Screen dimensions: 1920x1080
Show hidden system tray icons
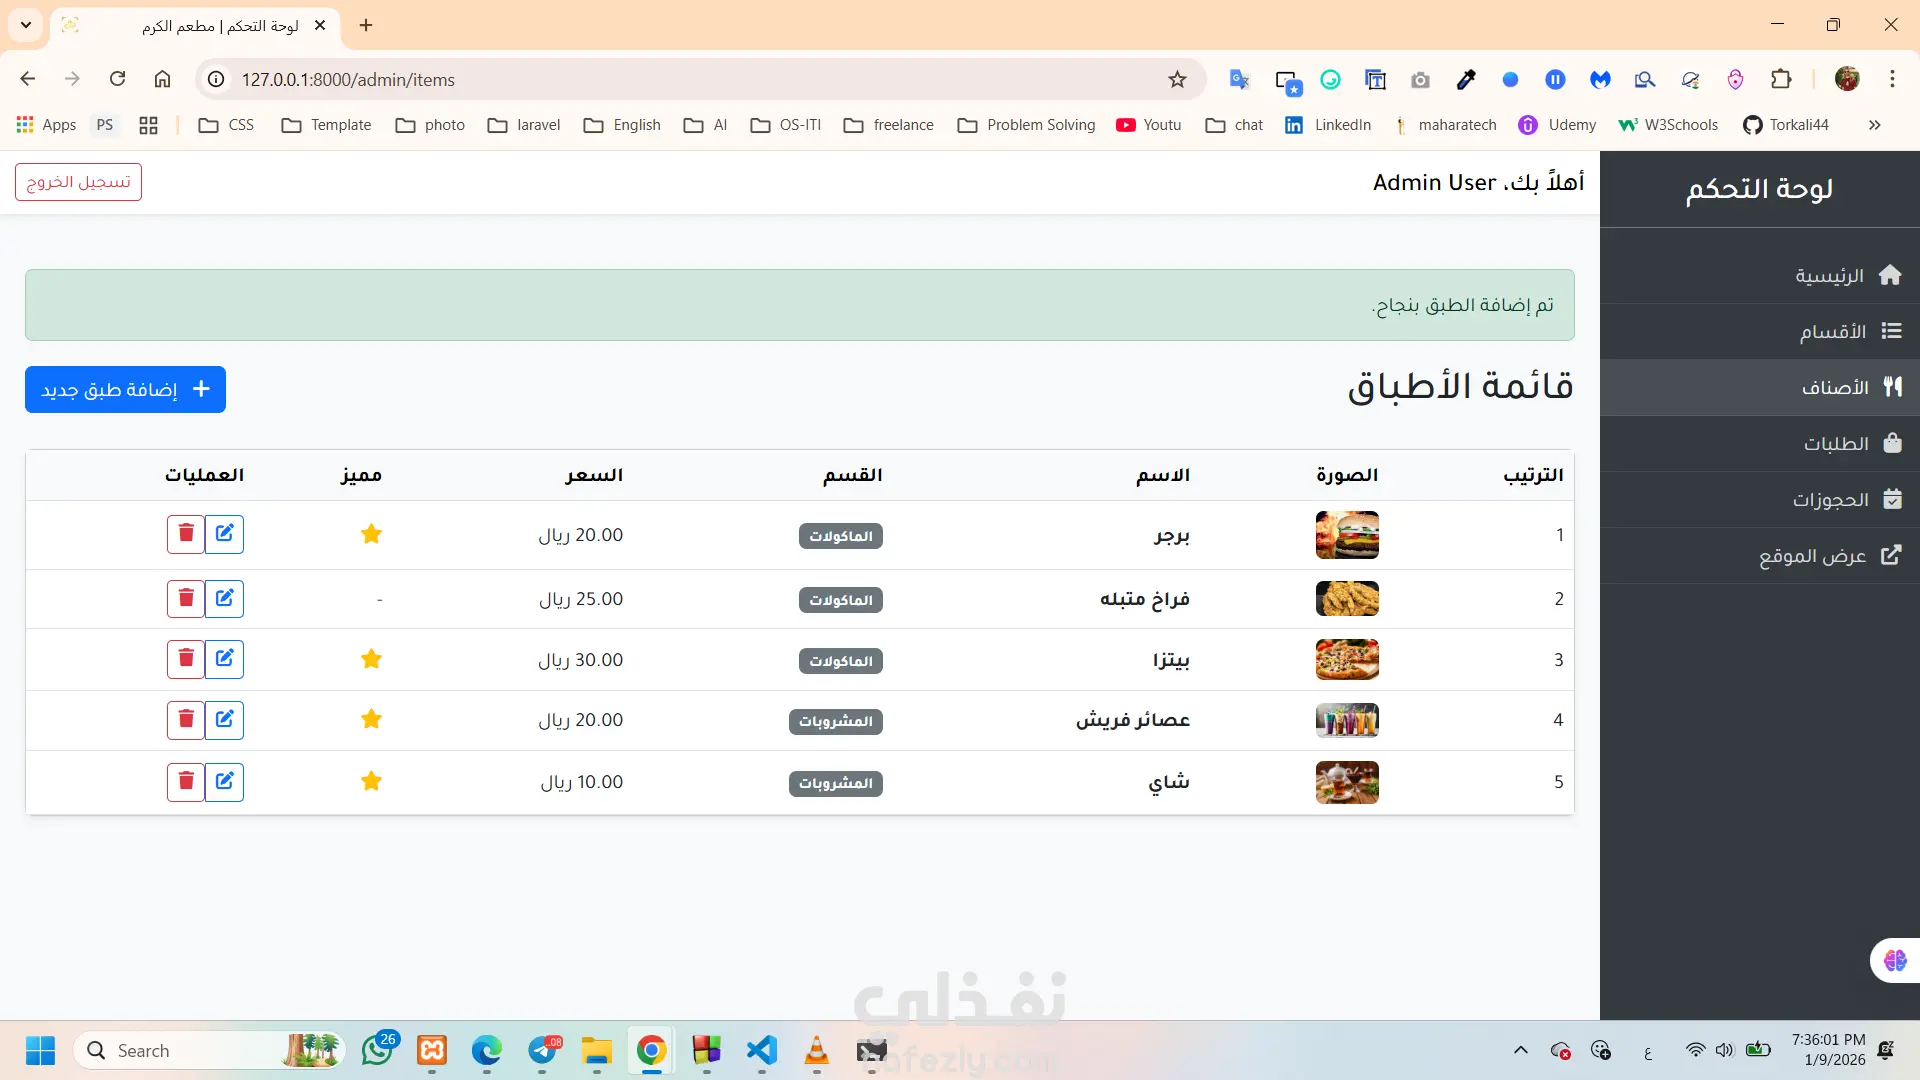1520,1050
